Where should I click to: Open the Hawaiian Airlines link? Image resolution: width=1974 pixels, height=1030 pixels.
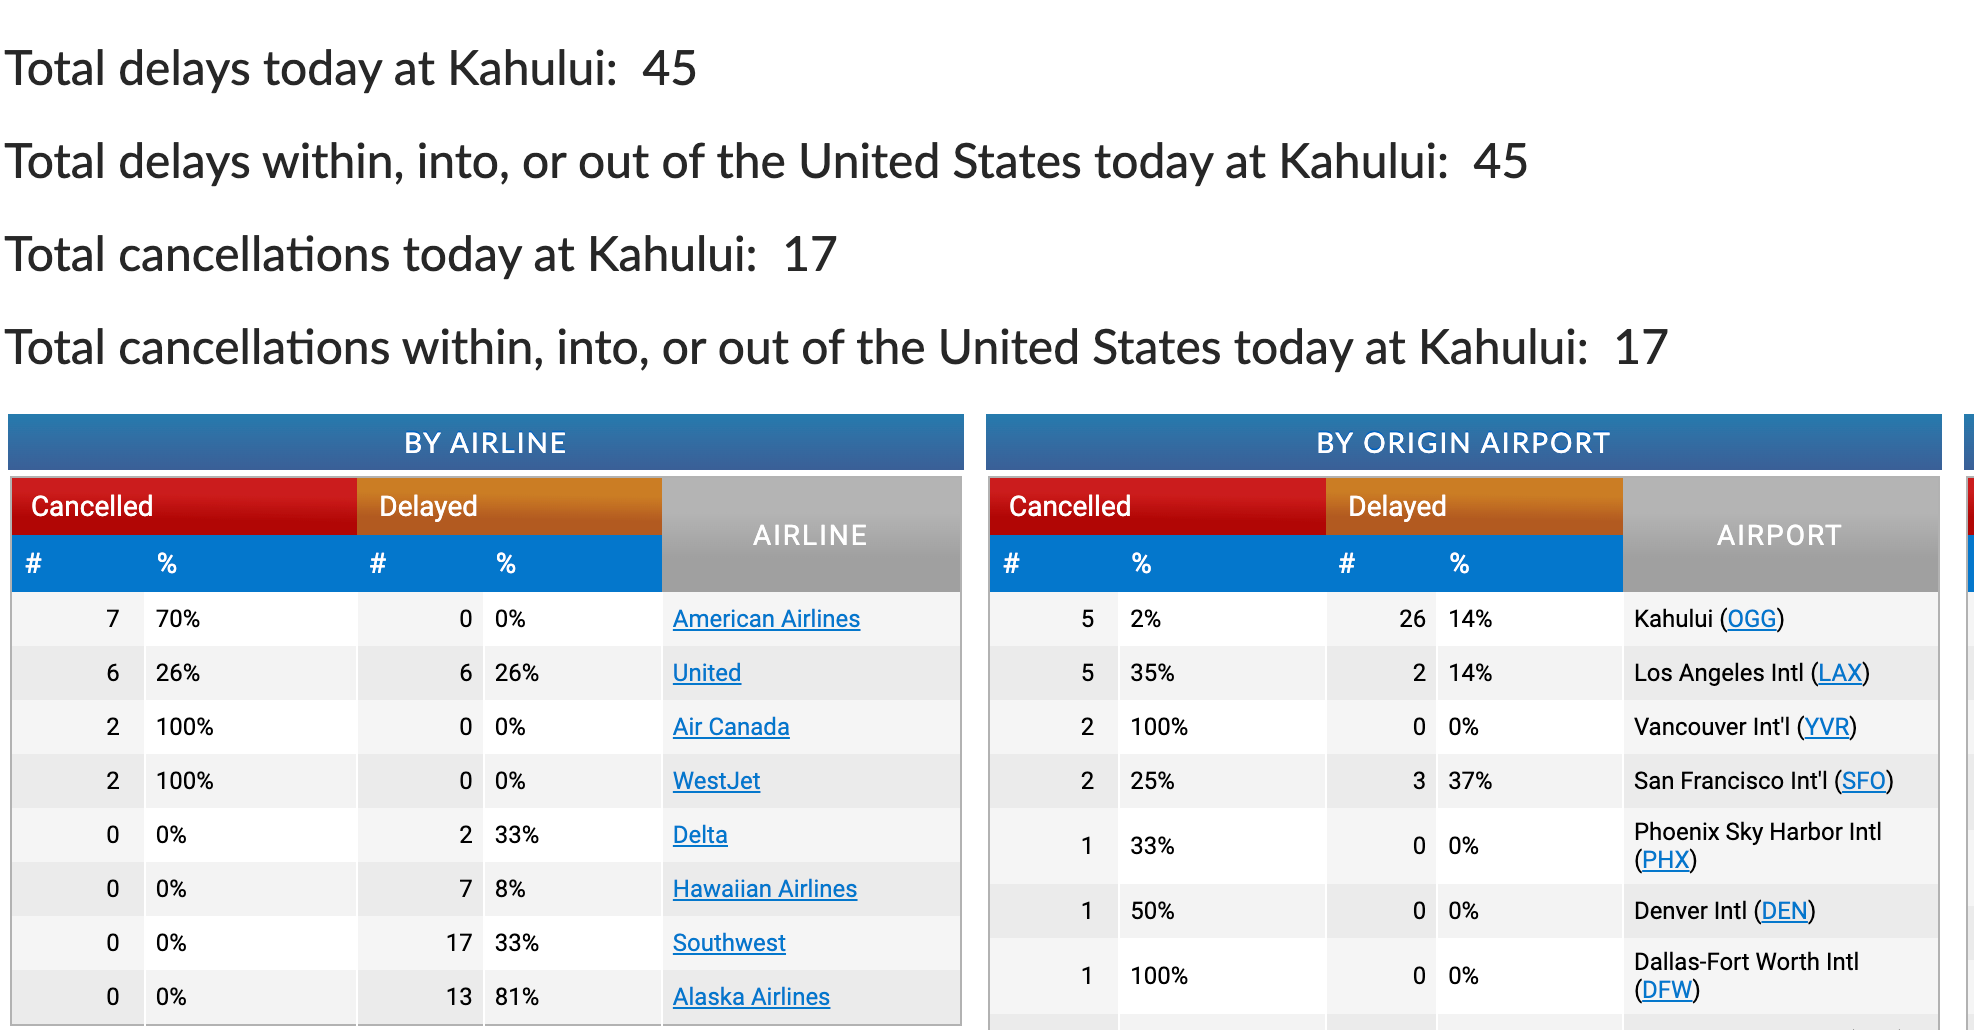pyautogui.click(x=764, y=889)
